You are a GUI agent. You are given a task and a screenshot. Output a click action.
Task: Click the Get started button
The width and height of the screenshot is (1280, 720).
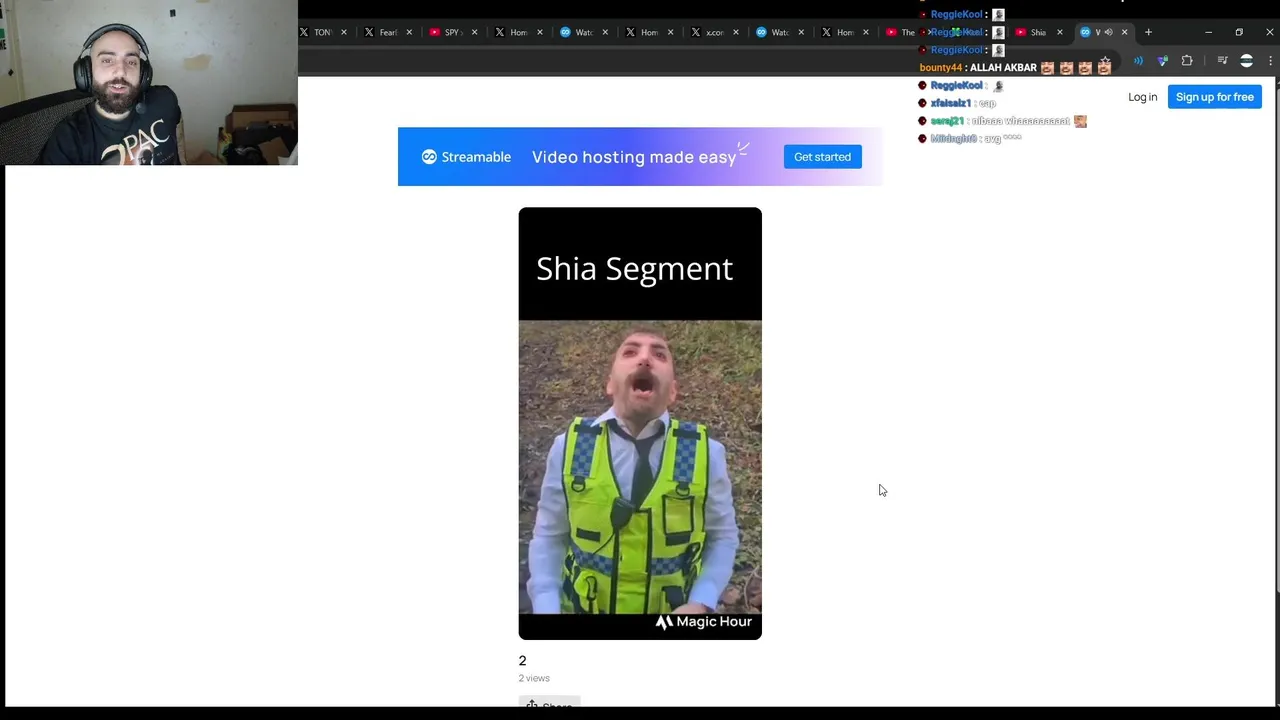pyautogui.click(x=822, y=157)
